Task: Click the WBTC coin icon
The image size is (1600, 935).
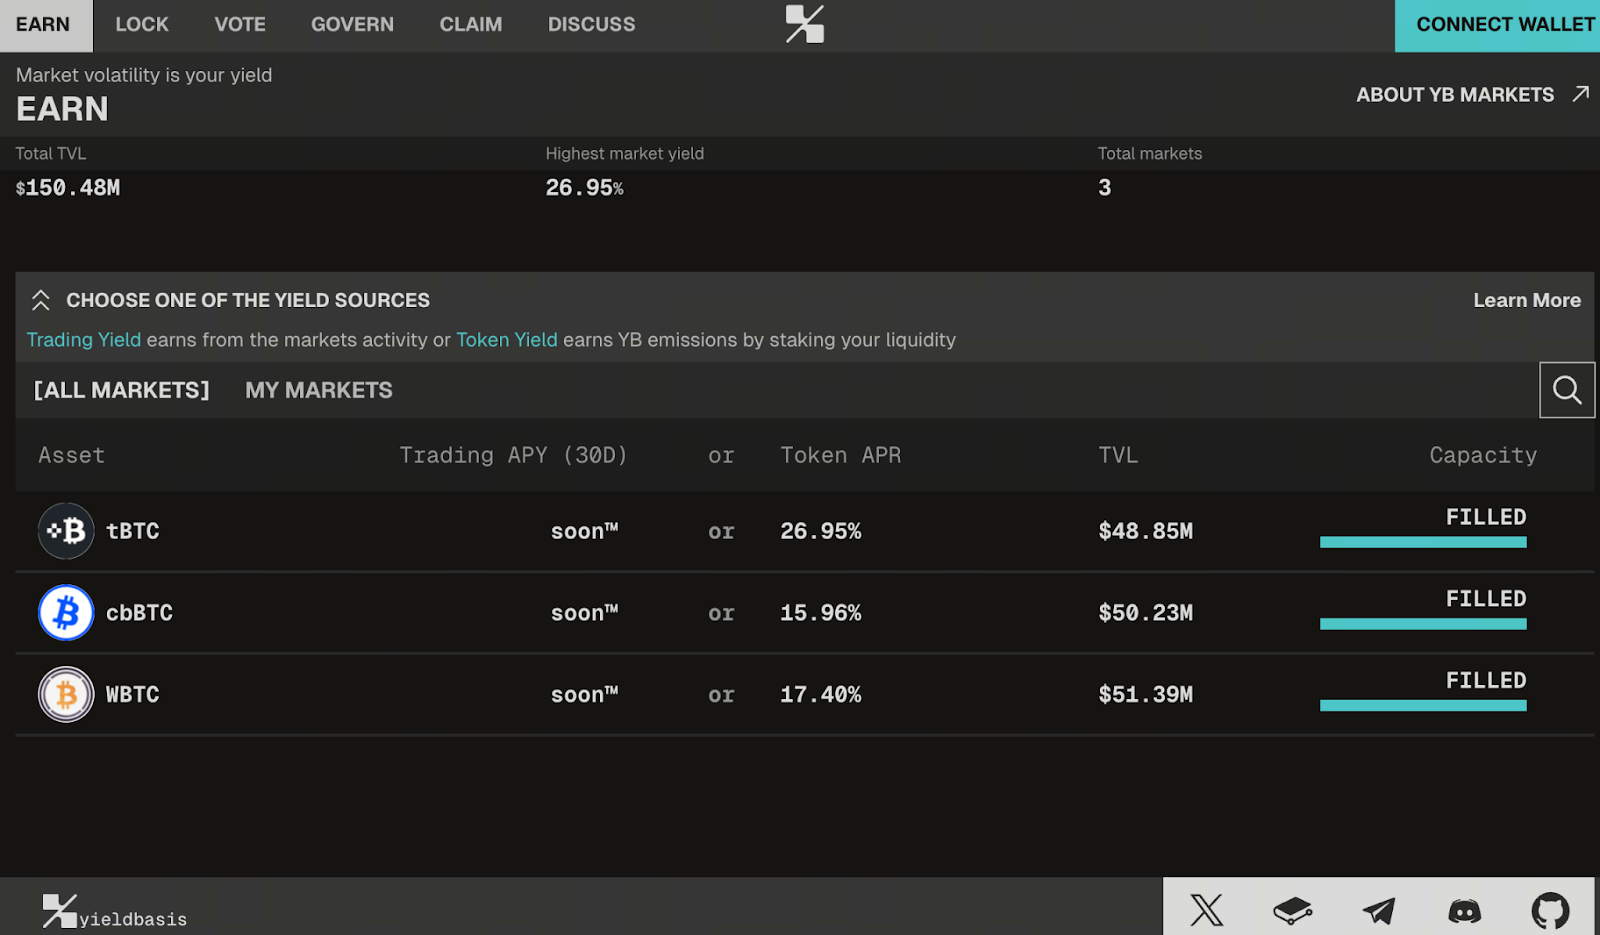Action: click(66, 695)
